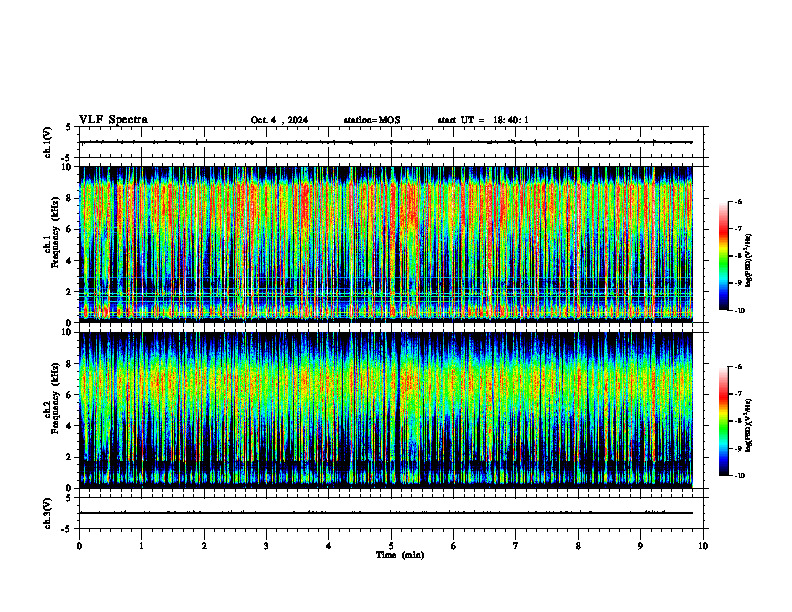The height and width of the screenshot is (612, 792).
Task: Click the ch.2 colorbar "-10" tick label
Action: point(739,476)
